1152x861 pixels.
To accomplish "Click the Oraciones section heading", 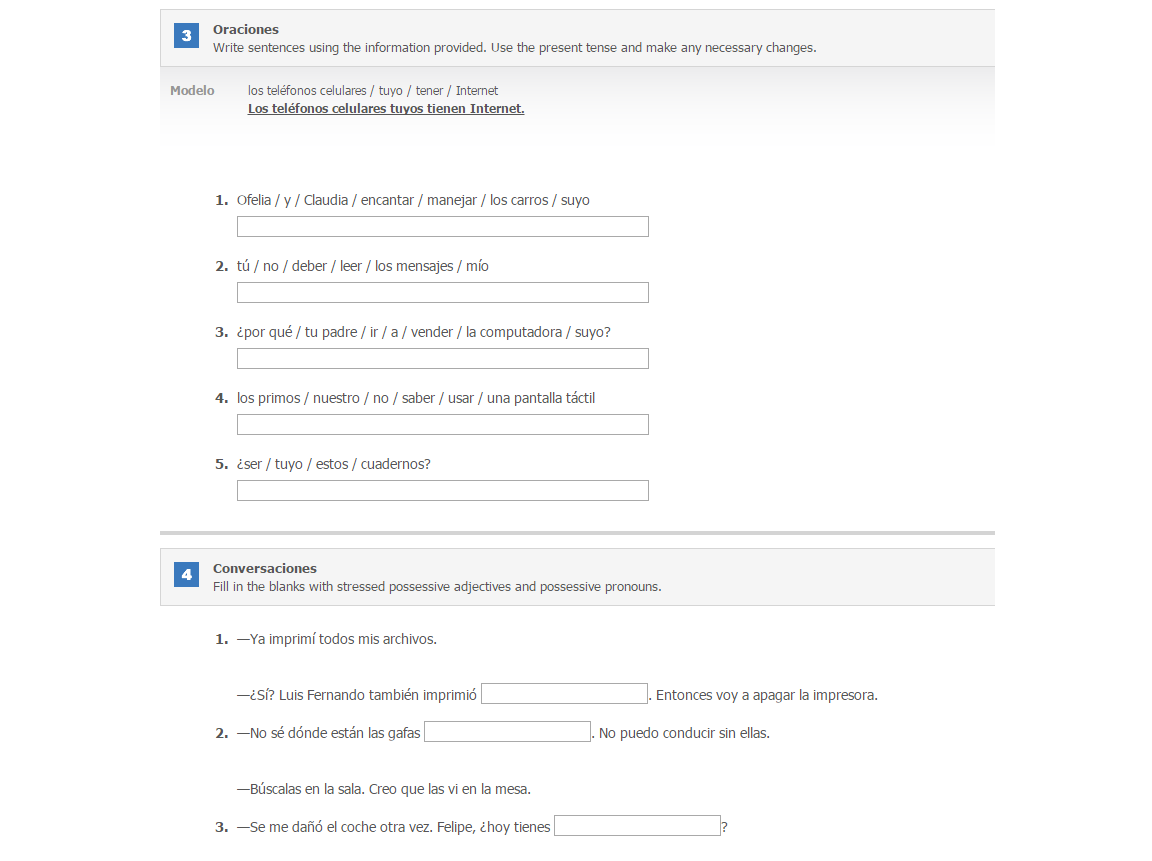I will point(246,29).
